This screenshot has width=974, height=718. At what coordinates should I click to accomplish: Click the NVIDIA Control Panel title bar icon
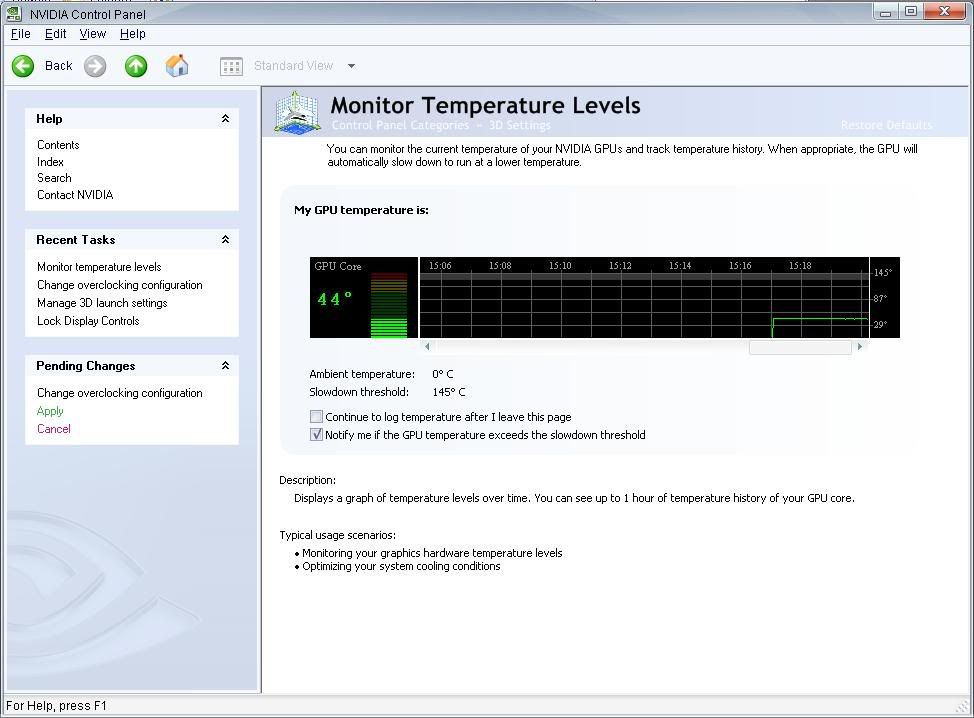pos(14,13)
